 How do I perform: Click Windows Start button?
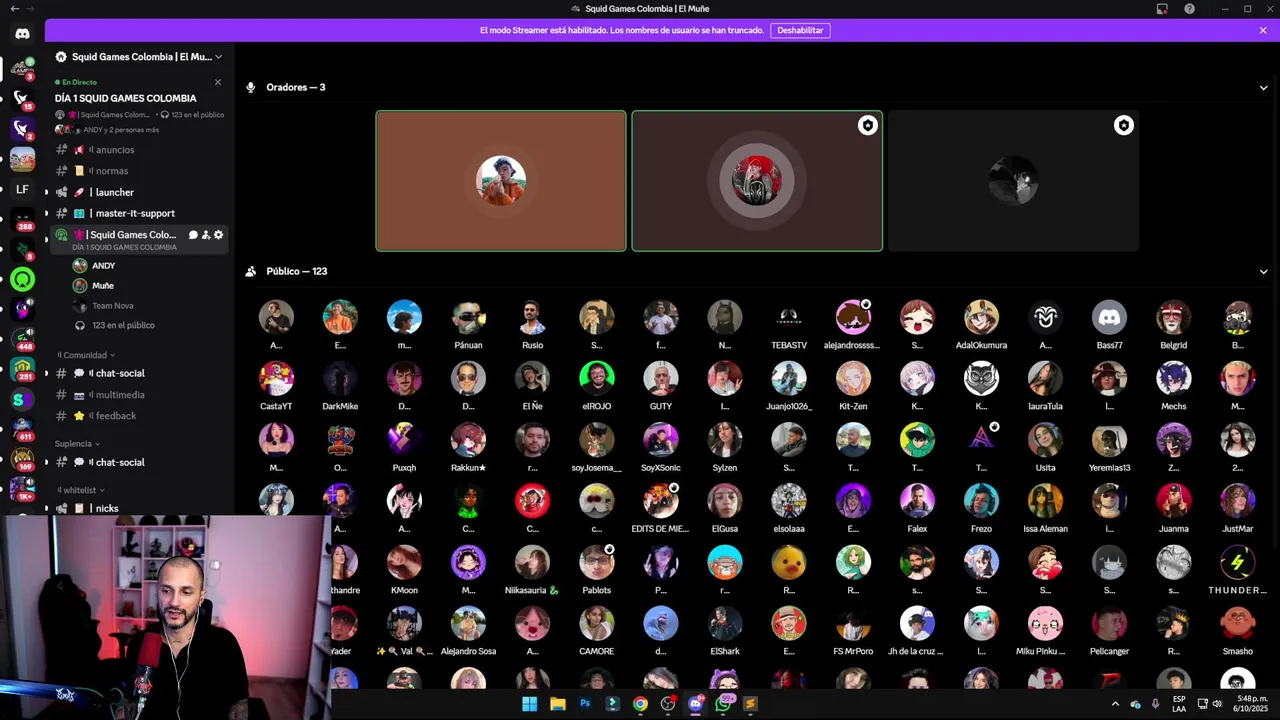(x=529, y=704)
